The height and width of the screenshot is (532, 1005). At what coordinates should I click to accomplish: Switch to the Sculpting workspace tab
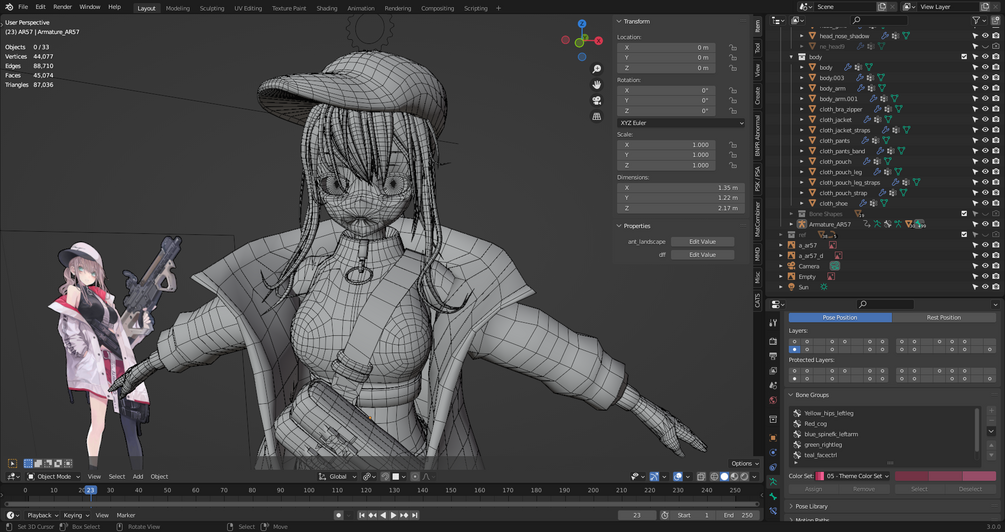tap(212, 8)
